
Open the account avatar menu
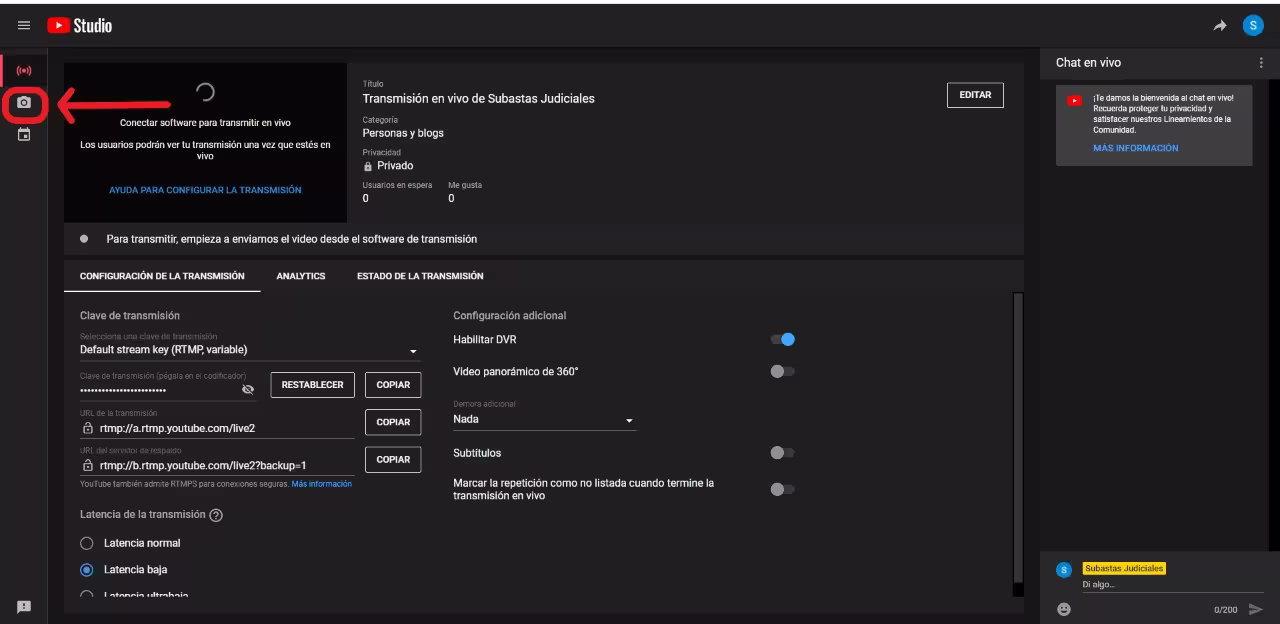(1253, 26)
